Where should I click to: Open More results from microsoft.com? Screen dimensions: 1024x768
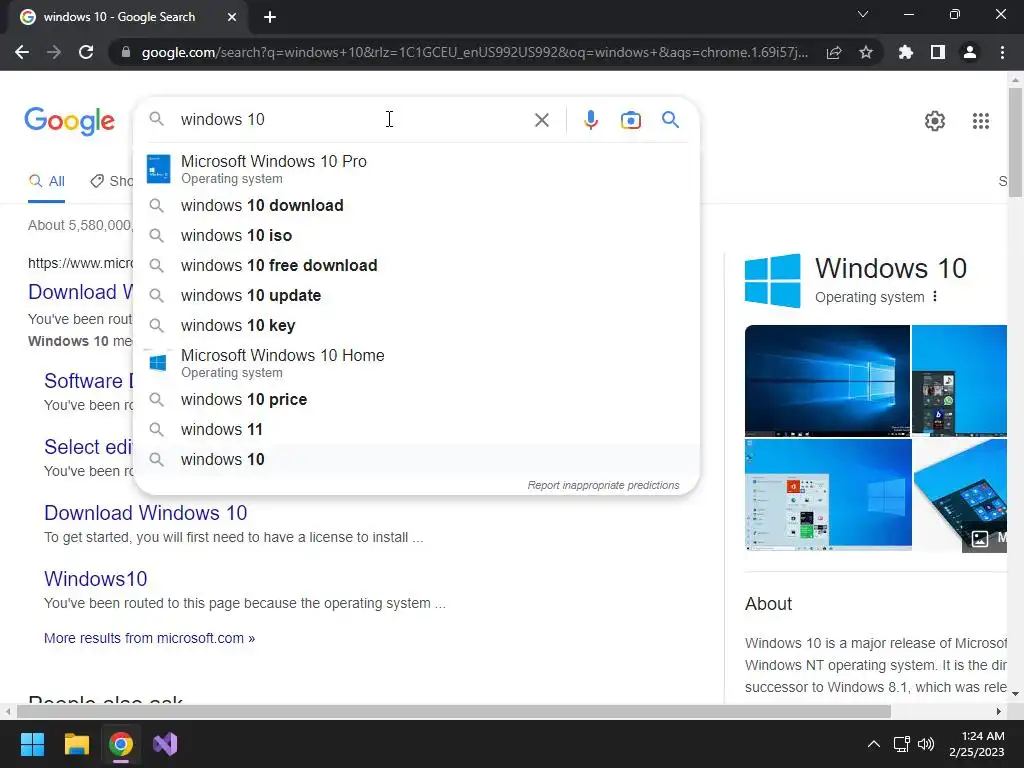click(x=150, y=638)
